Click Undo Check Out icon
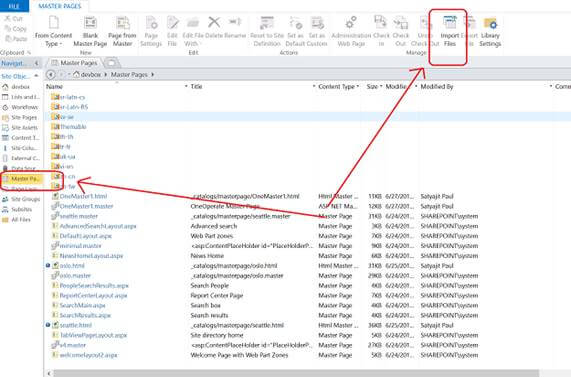This screenshot has height=377, width=571. click(x=425, y=23)
